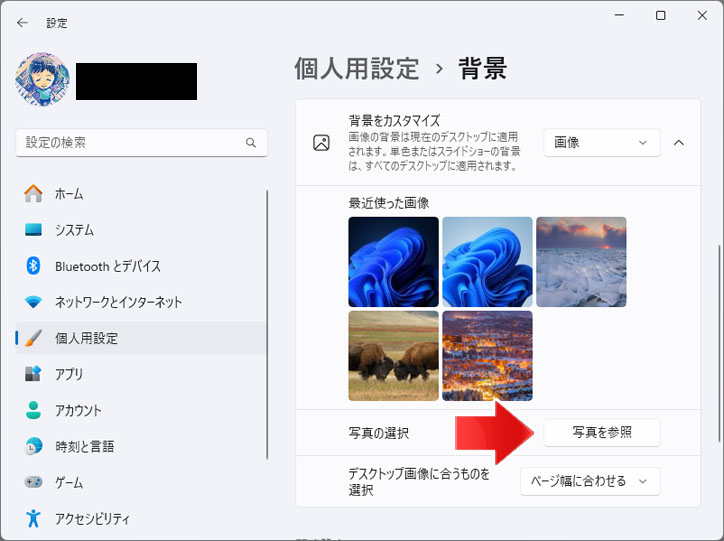This screenshot has width=724, height=541.
Task: Open the 画像 background type dropdown
Action: [x=602, y=143]
